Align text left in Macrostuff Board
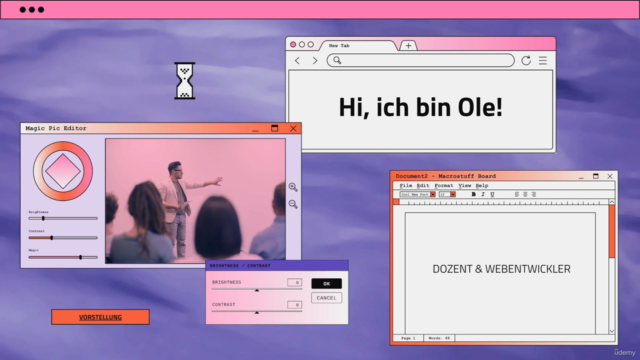 [517, 194]
